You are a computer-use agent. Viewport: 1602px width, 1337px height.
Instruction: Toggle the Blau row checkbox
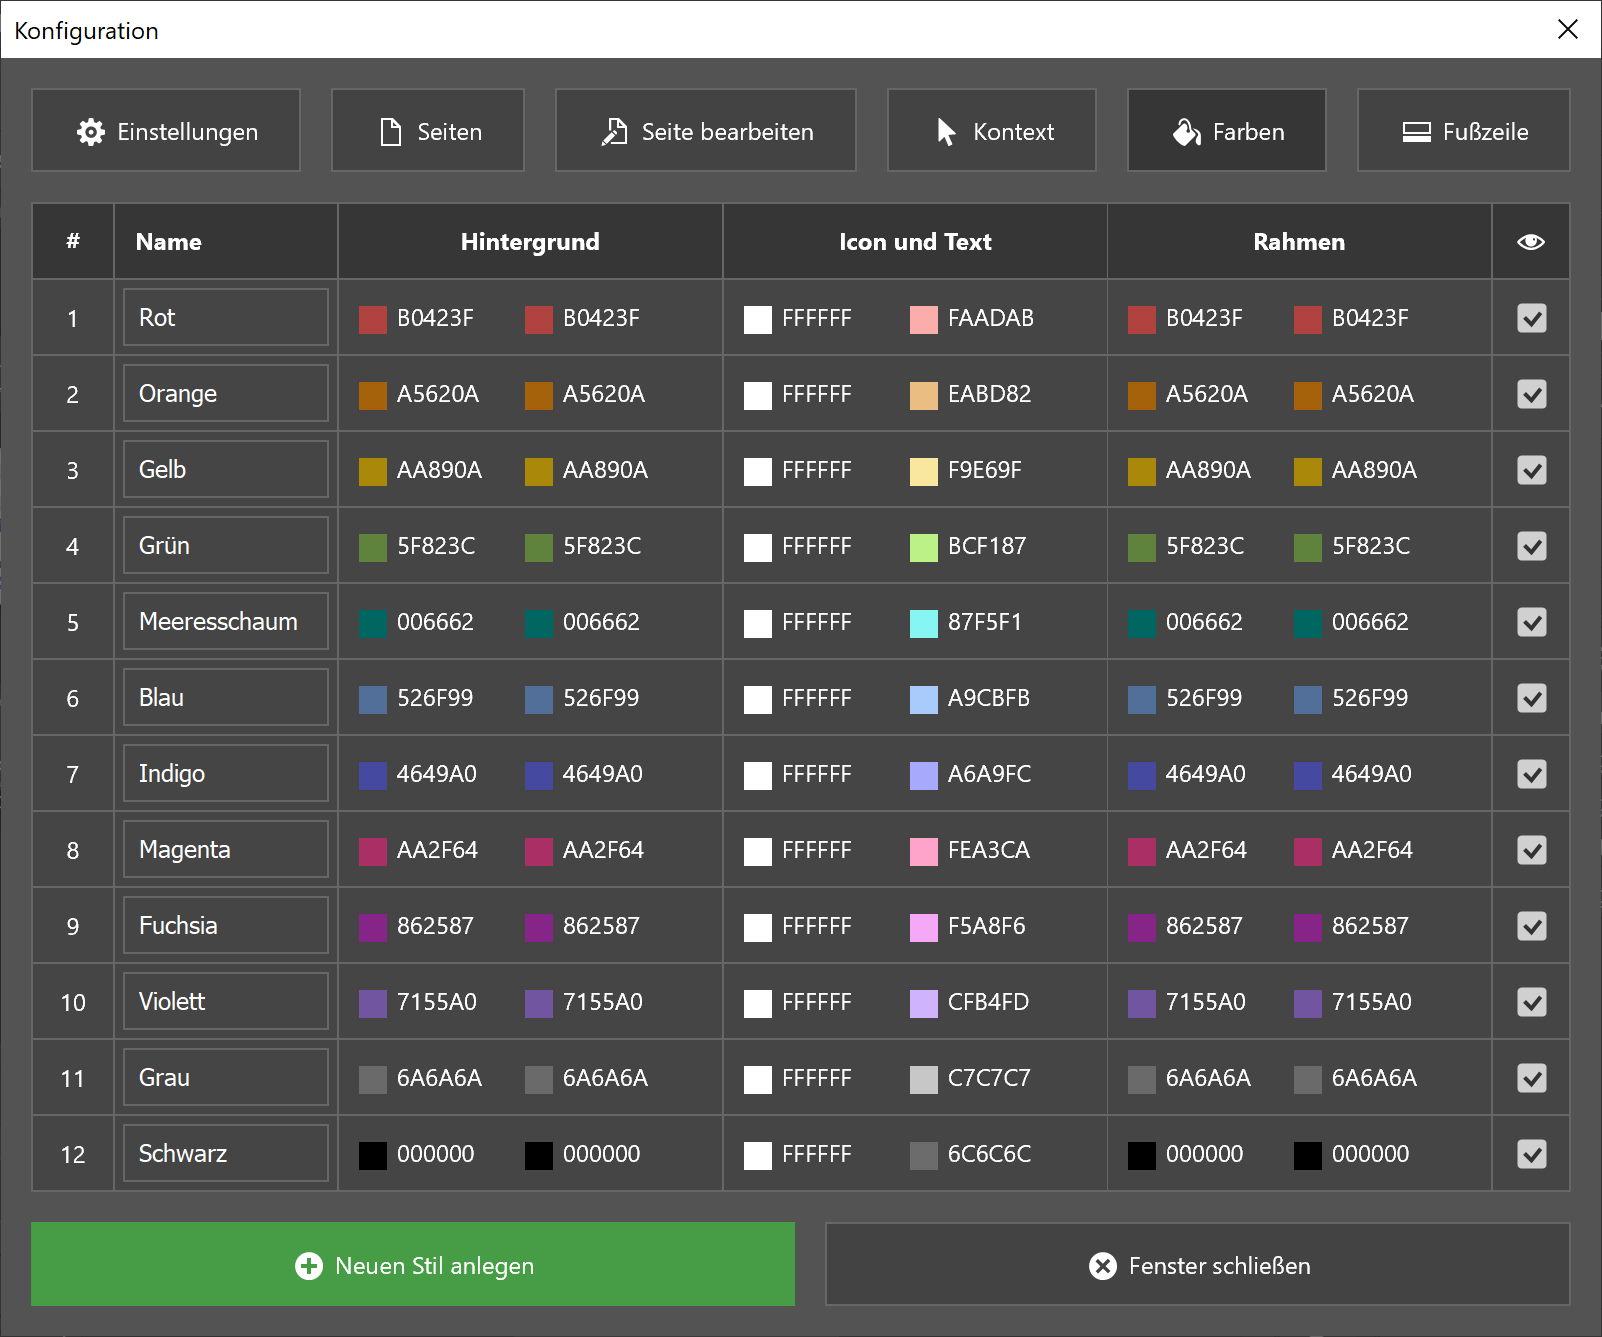click(x=1532, y=698)
